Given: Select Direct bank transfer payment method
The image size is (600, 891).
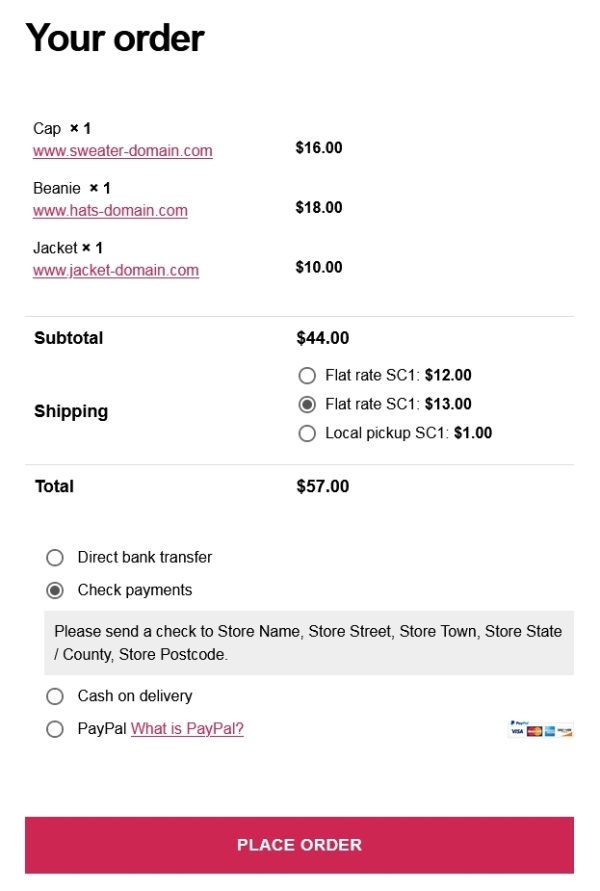Looking at the screenshot, I should click(55, 558).
